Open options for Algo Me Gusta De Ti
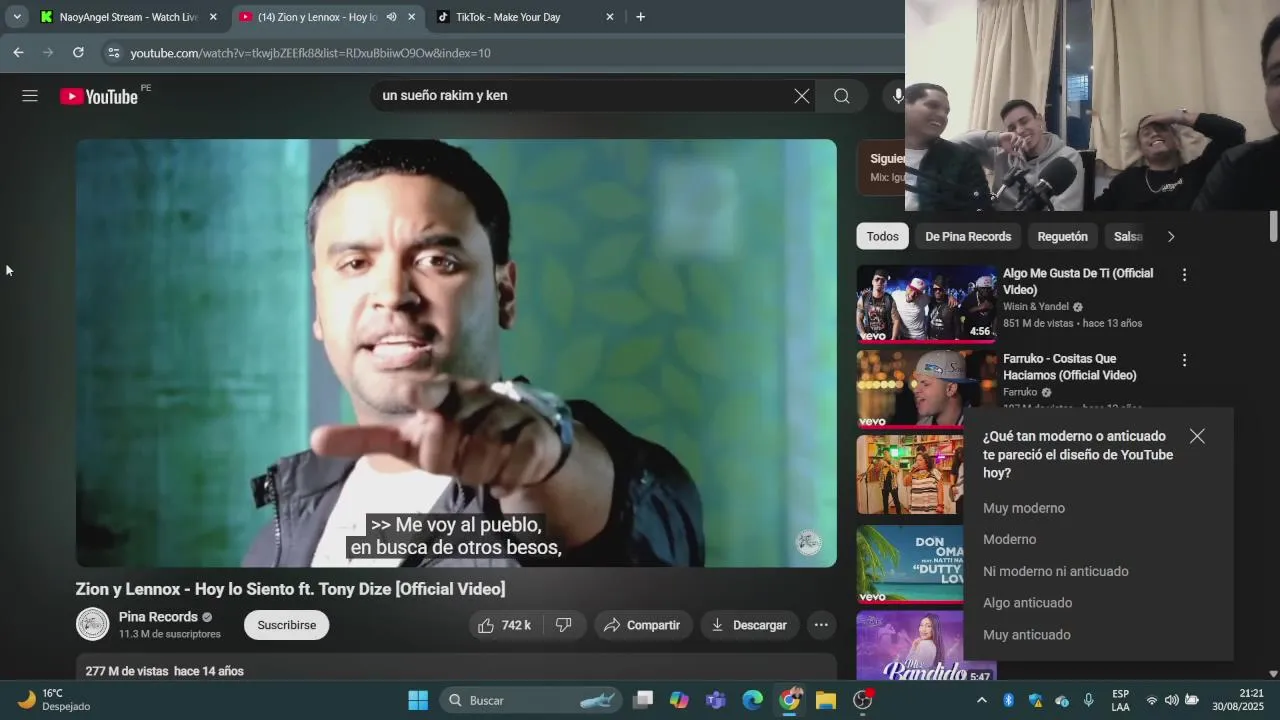1280x720 pixels. (x=1184, y=274)
